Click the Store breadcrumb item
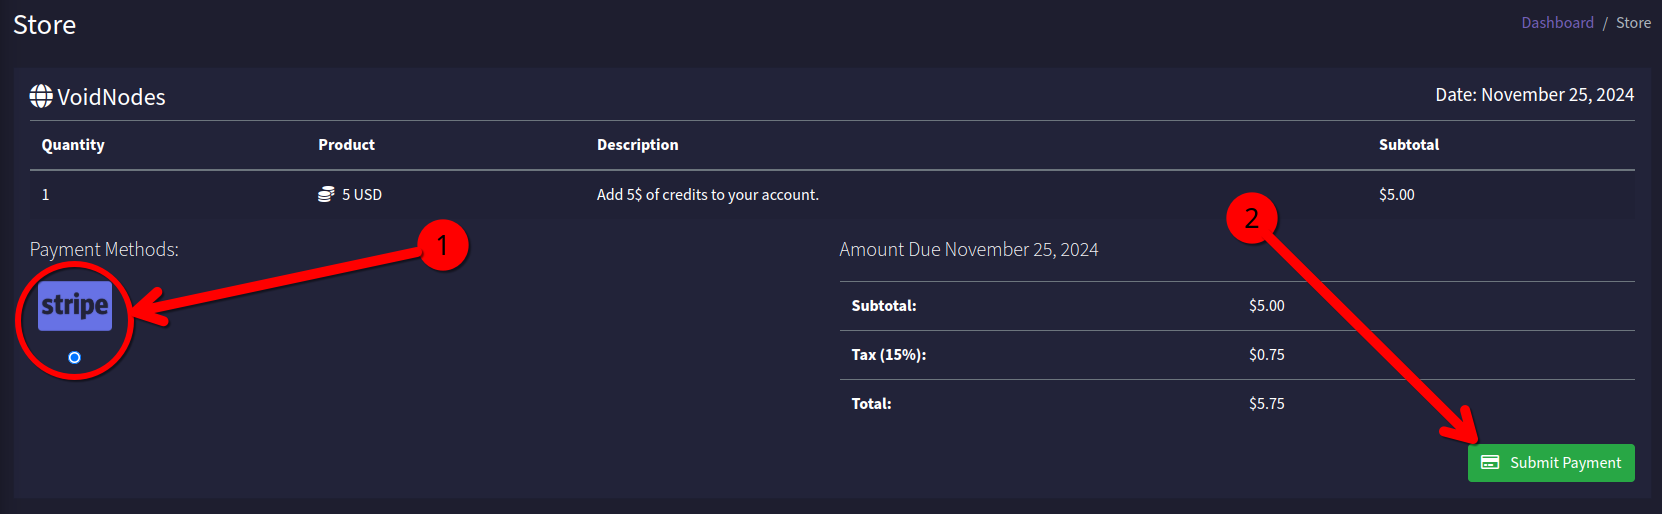1662x514 pixels. click(1633, 23)
